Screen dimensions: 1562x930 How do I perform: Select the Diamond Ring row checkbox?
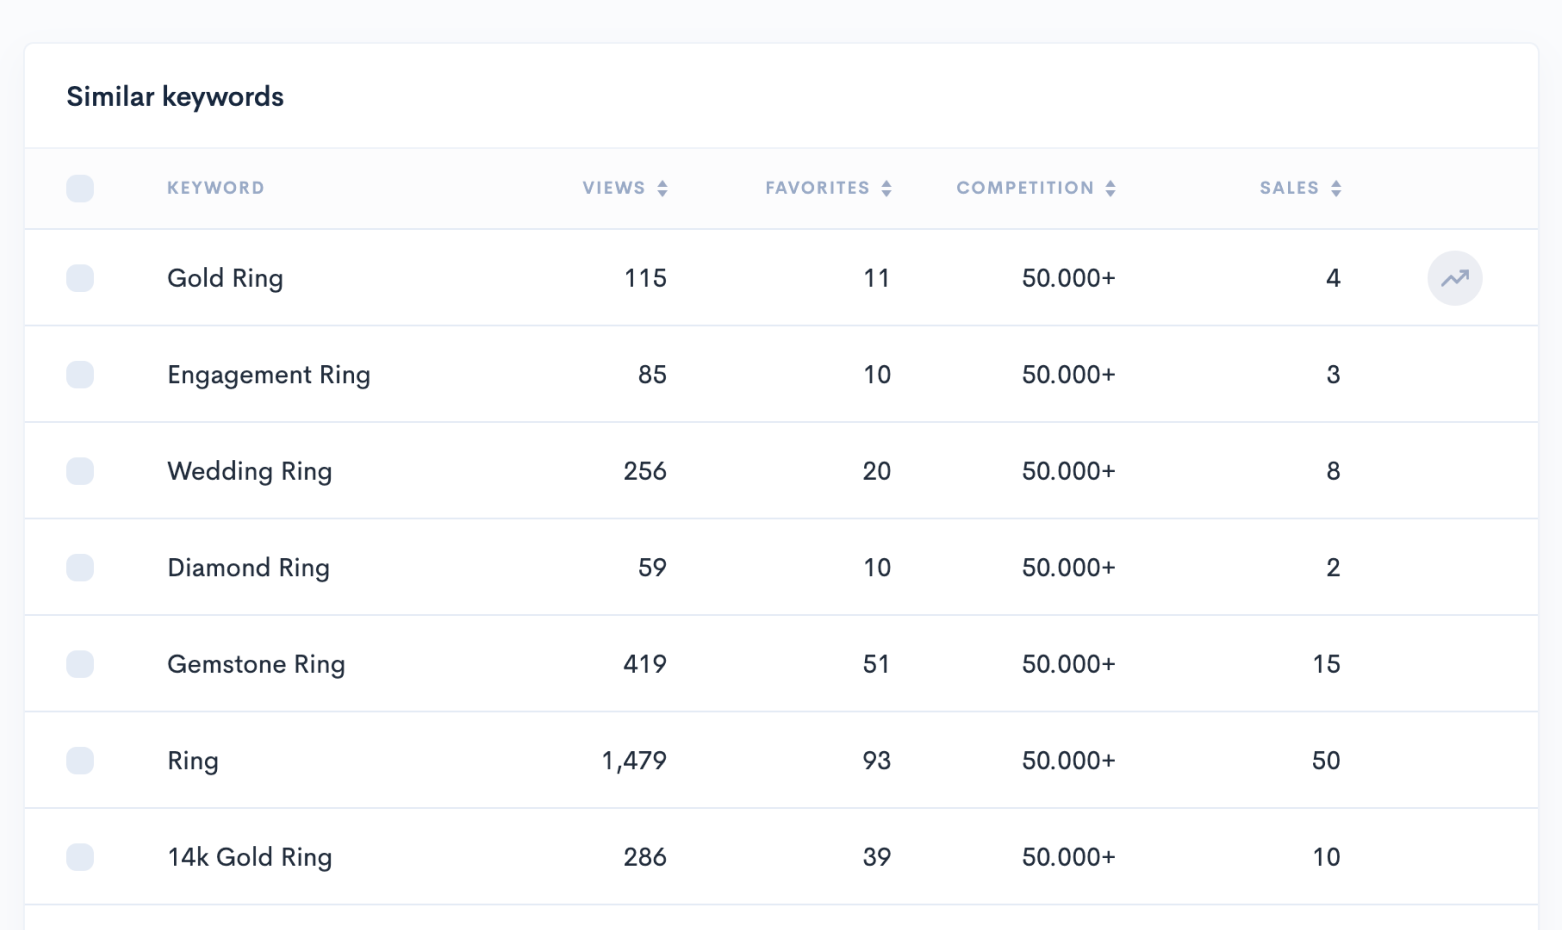point(80,567)
